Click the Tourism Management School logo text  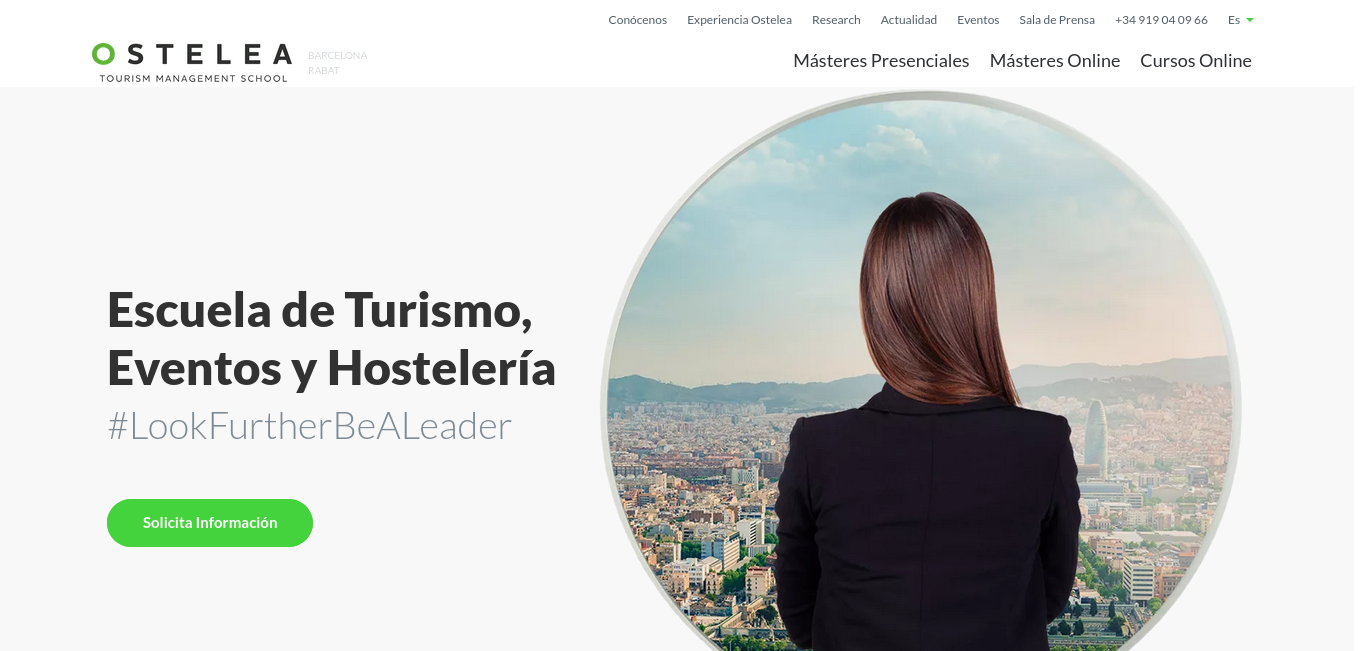point(193,78)
